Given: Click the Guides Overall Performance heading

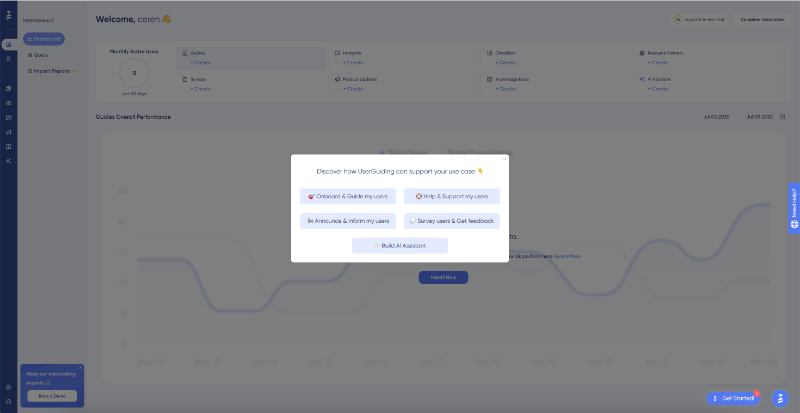Looking at the screenshot, I should point(133,117).
